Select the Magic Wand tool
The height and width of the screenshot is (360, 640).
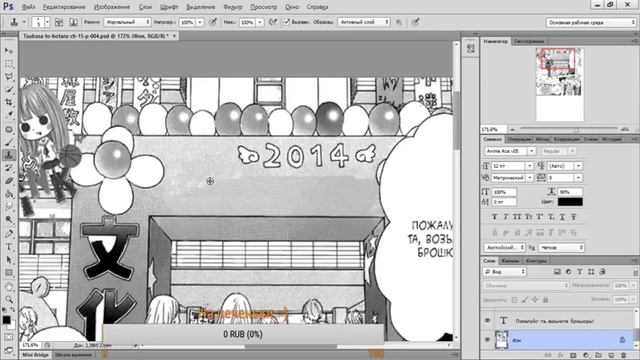pos(9,89)
